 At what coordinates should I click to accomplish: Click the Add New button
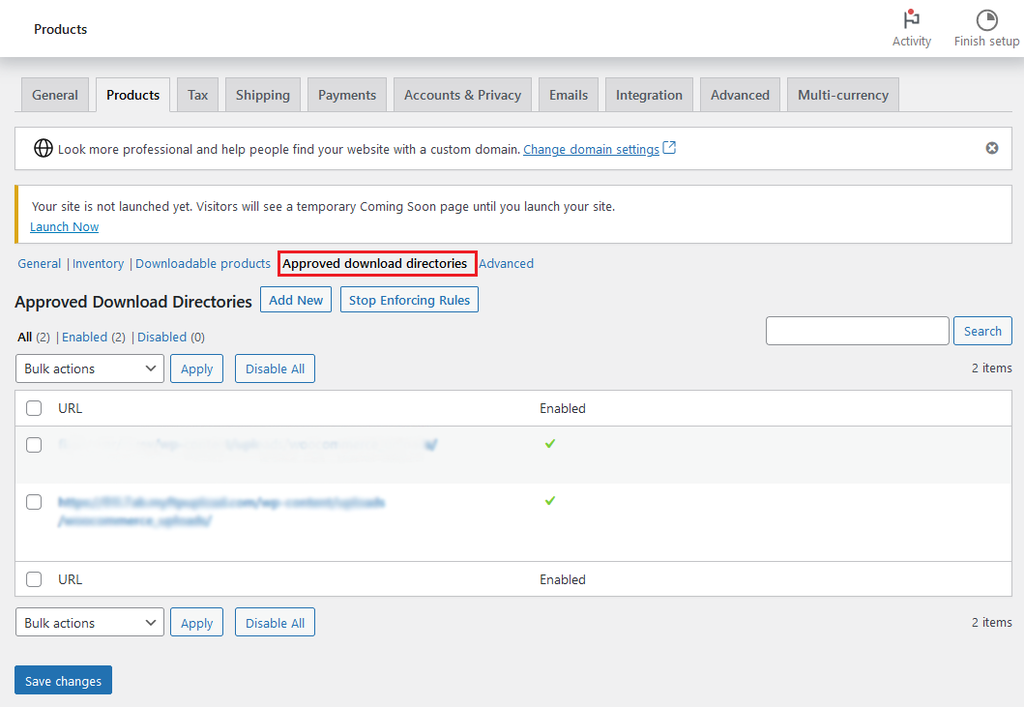click(x=296, y=300)
